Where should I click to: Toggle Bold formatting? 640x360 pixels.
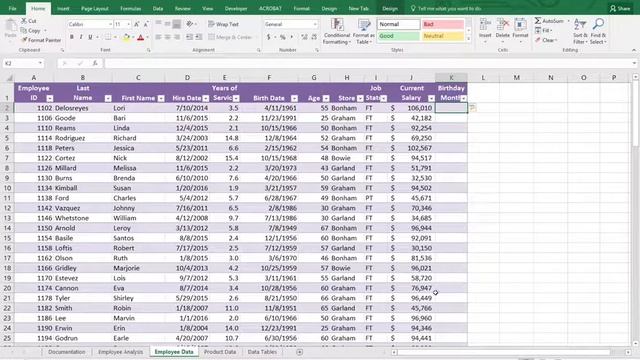pos(72,37)
